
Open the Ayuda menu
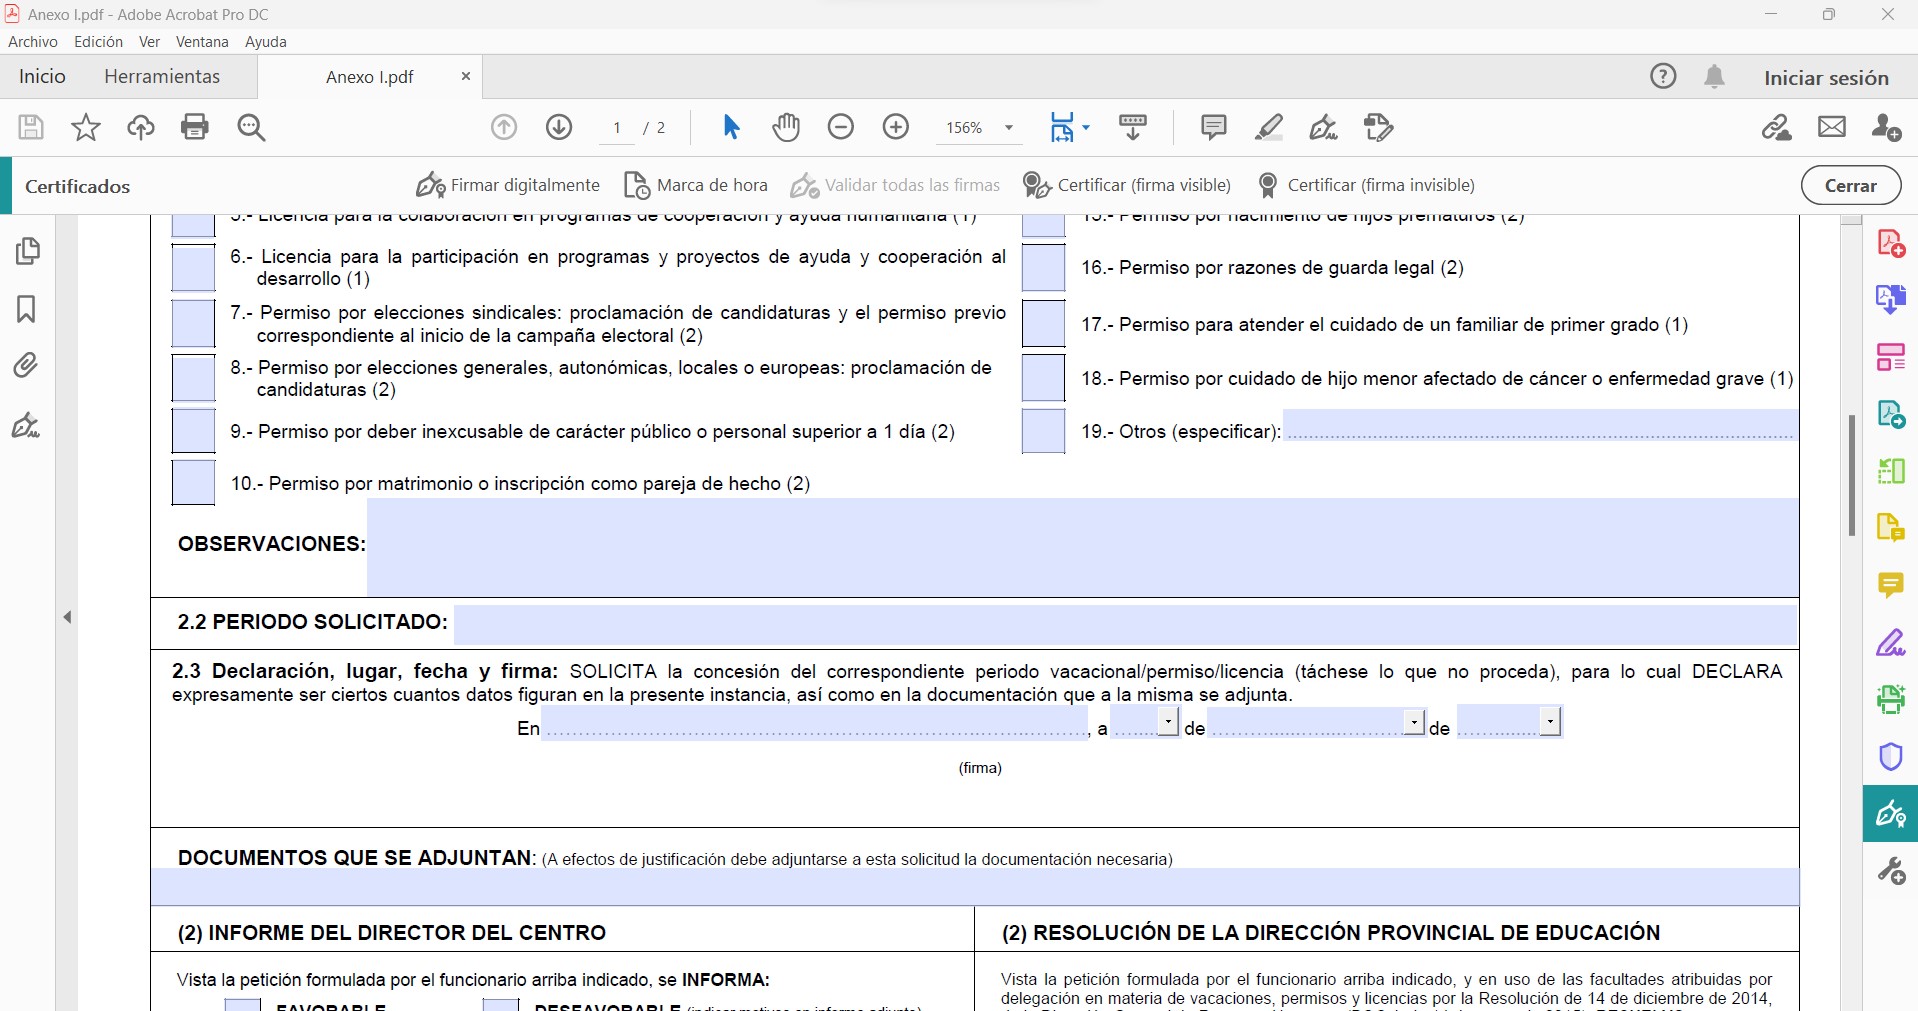coord(266,42)
